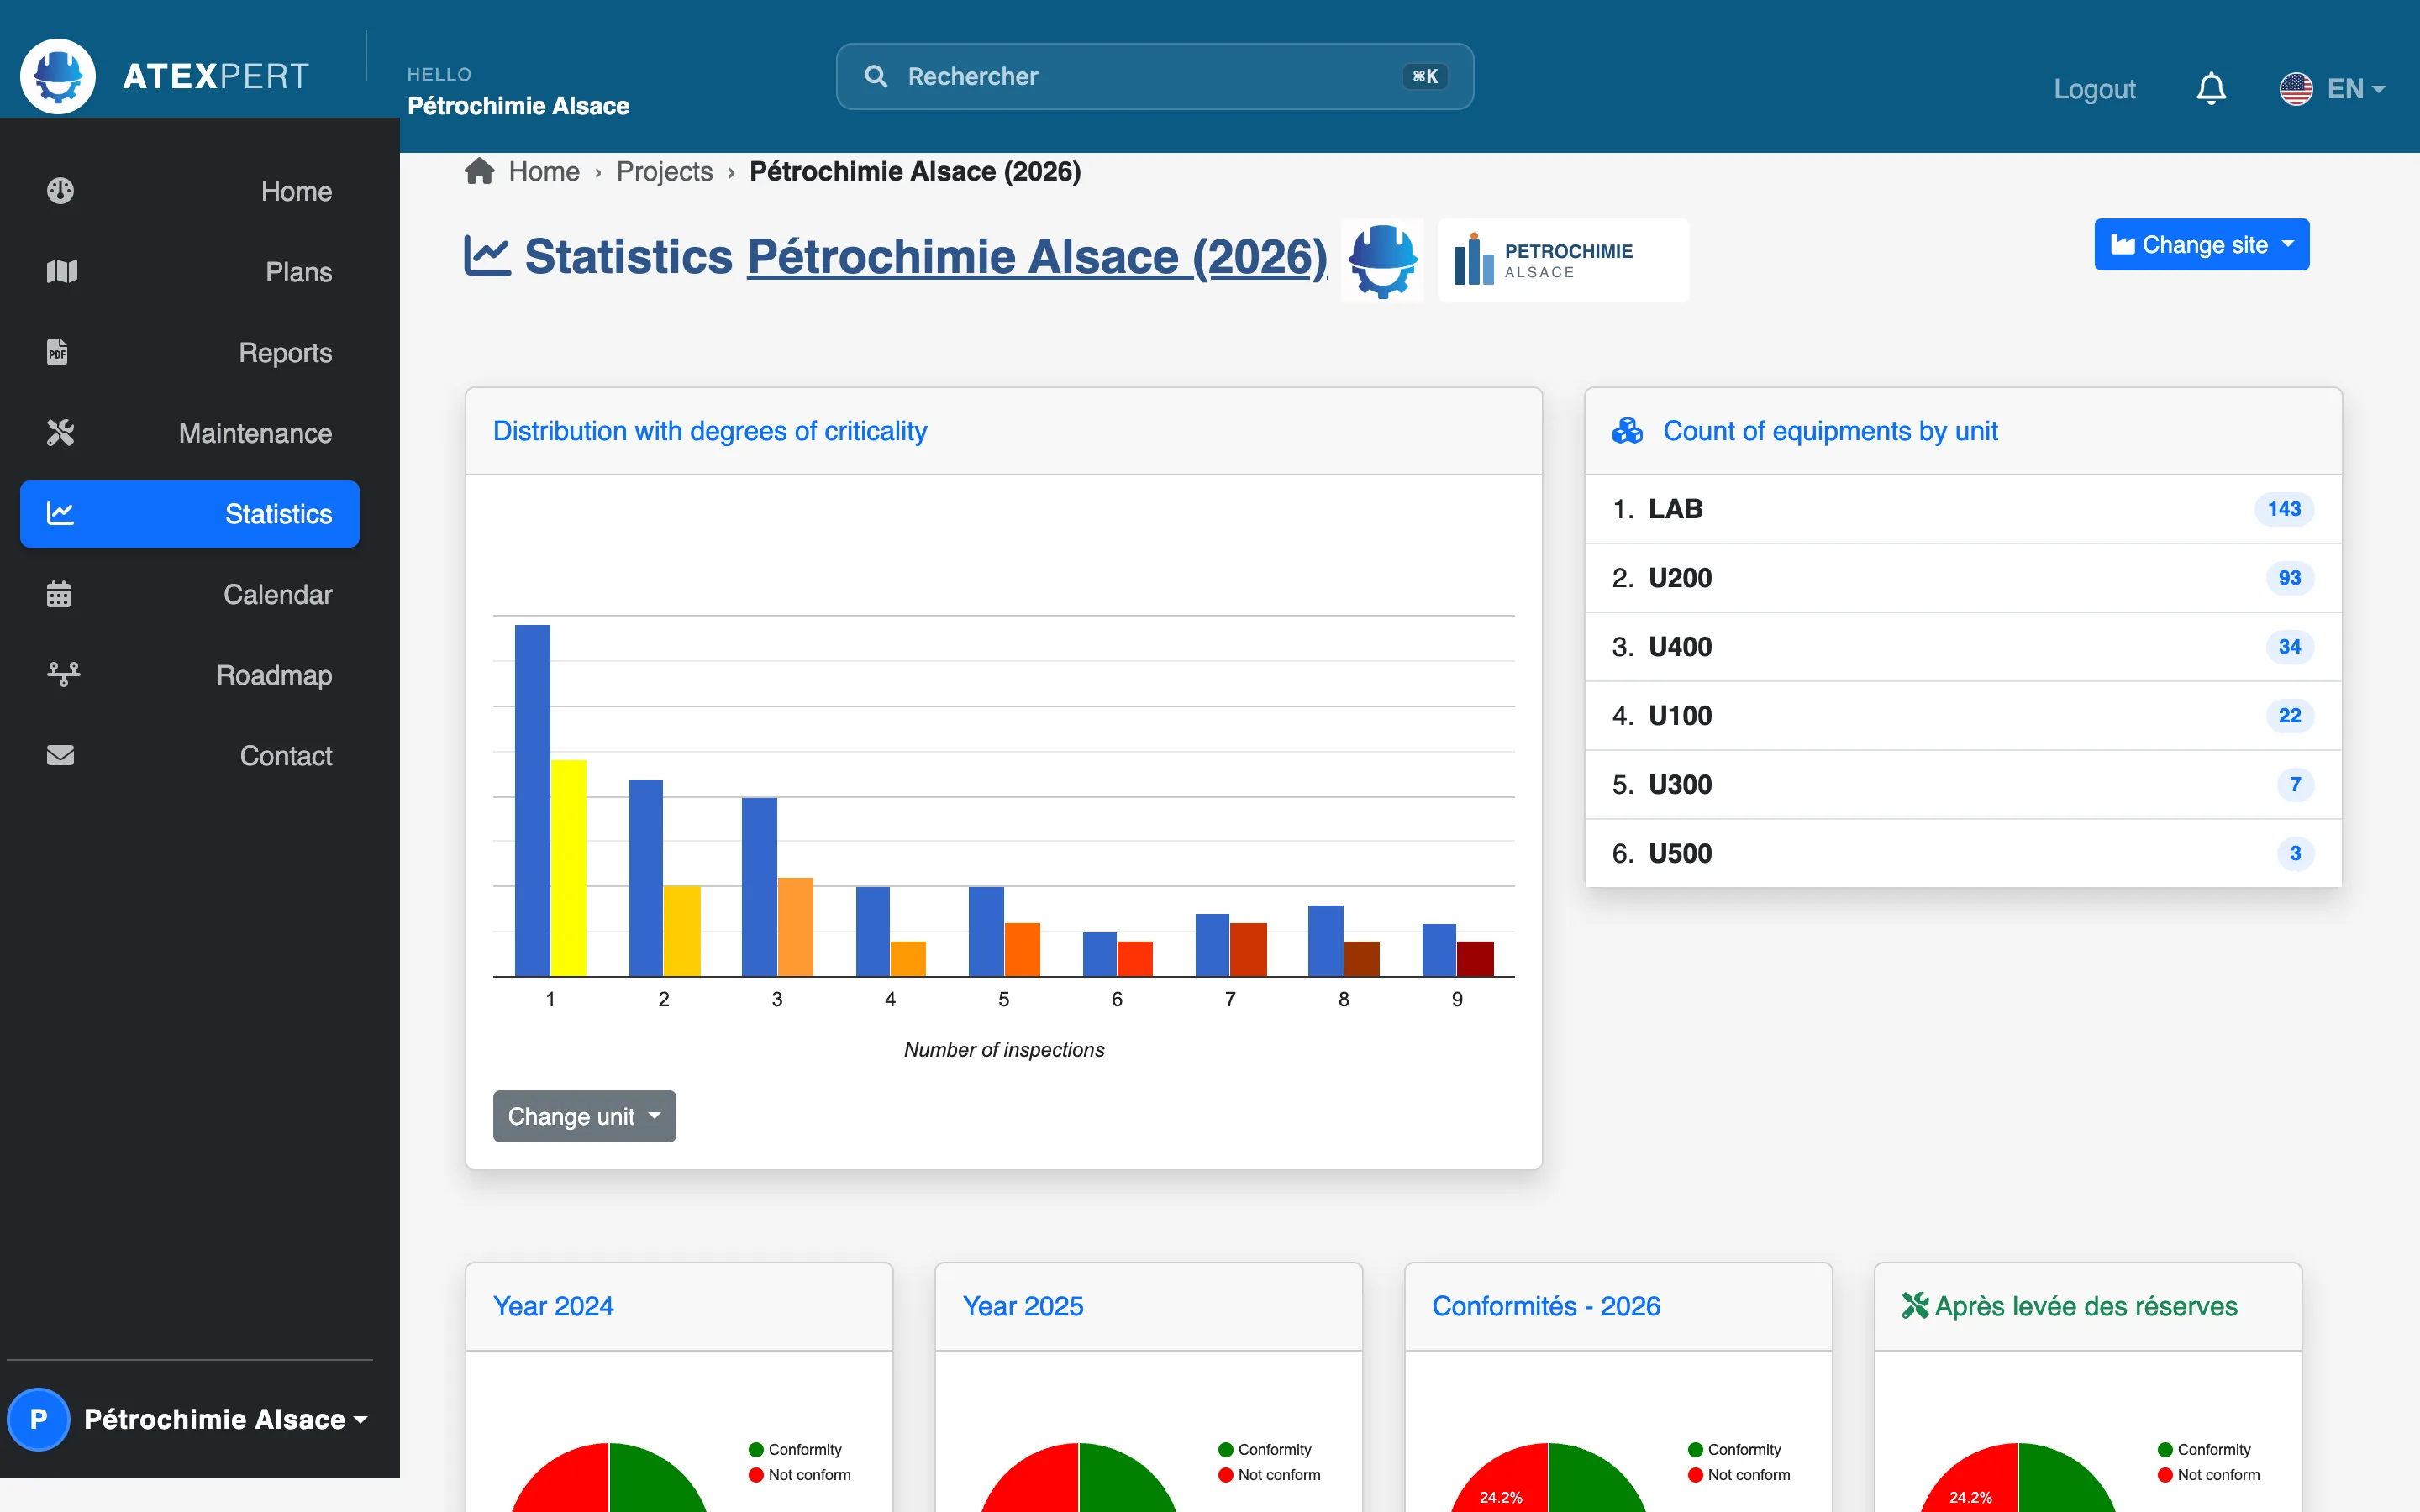Image resolution: width=2420 pixels, height=1512 pixels.
Task: Expand the Change unit dropdown
Action: pos(584,1116)
